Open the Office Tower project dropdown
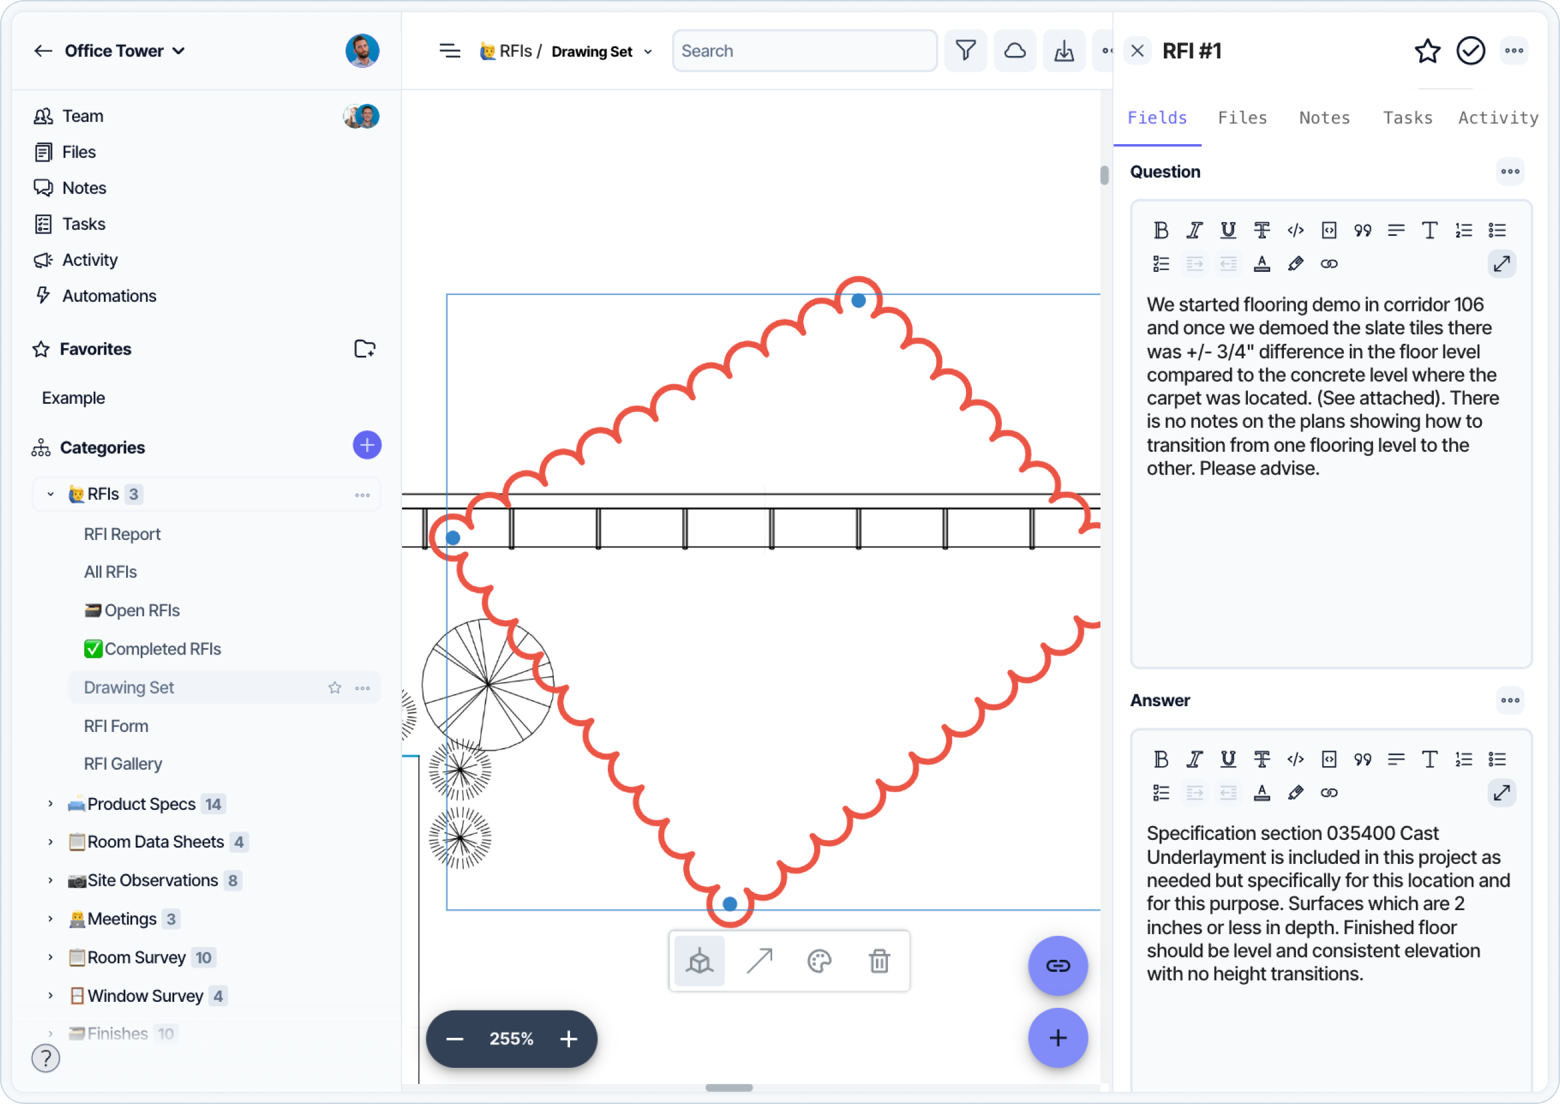 tap(125, 51)
